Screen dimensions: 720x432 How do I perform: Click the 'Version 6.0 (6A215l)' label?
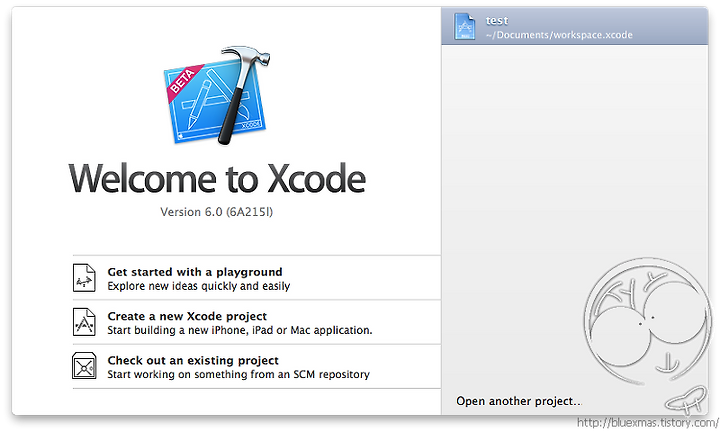(216, 212)
